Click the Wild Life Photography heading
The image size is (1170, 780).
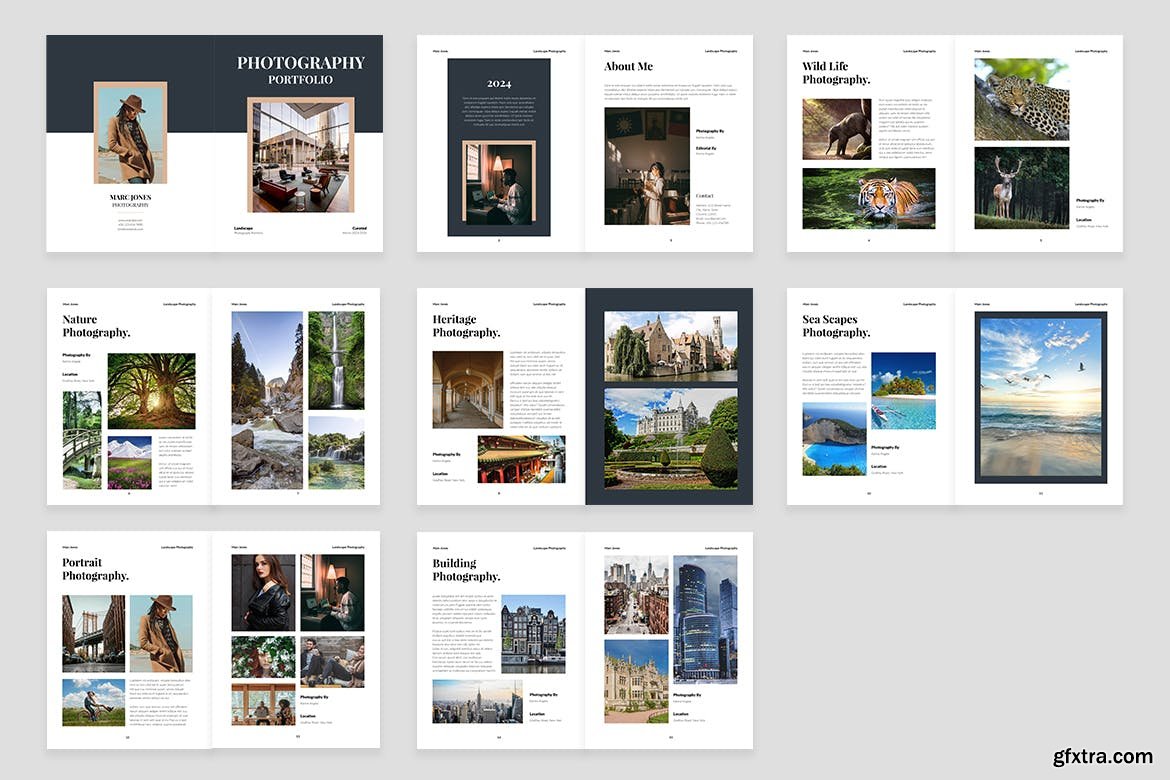click(836, 73)
